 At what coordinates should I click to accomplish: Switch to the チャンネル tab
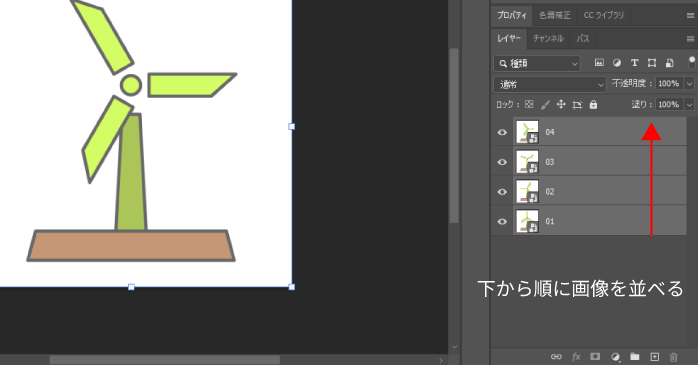tap(548, 39)
